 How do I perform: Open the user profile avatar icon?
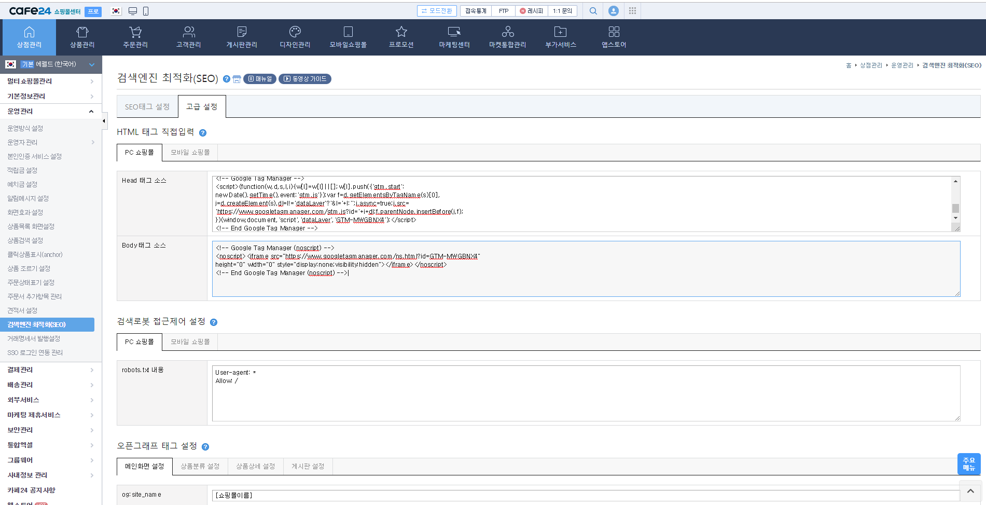(614, 11)
